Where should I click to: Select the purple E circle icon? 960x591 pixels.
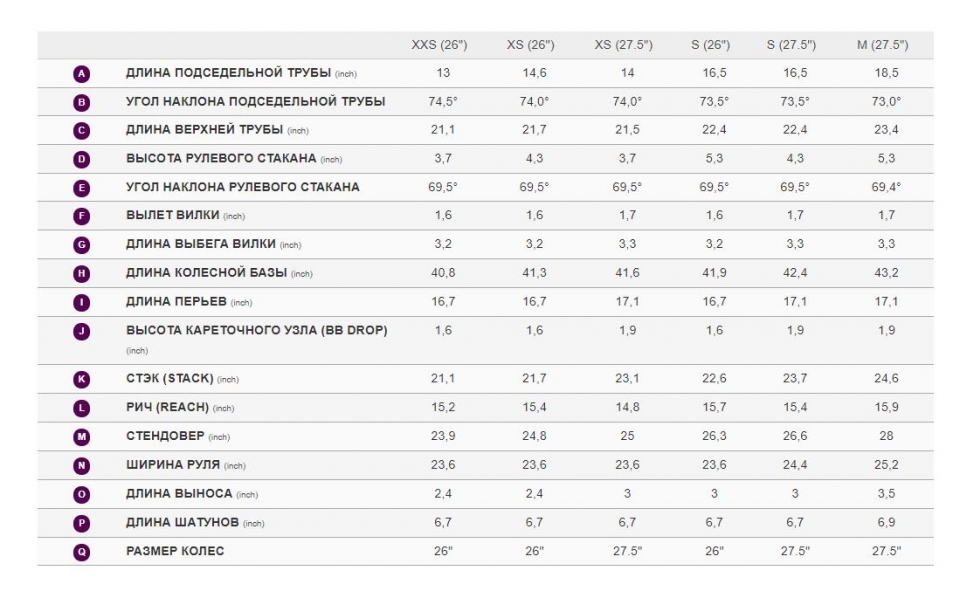click(81, 188)
